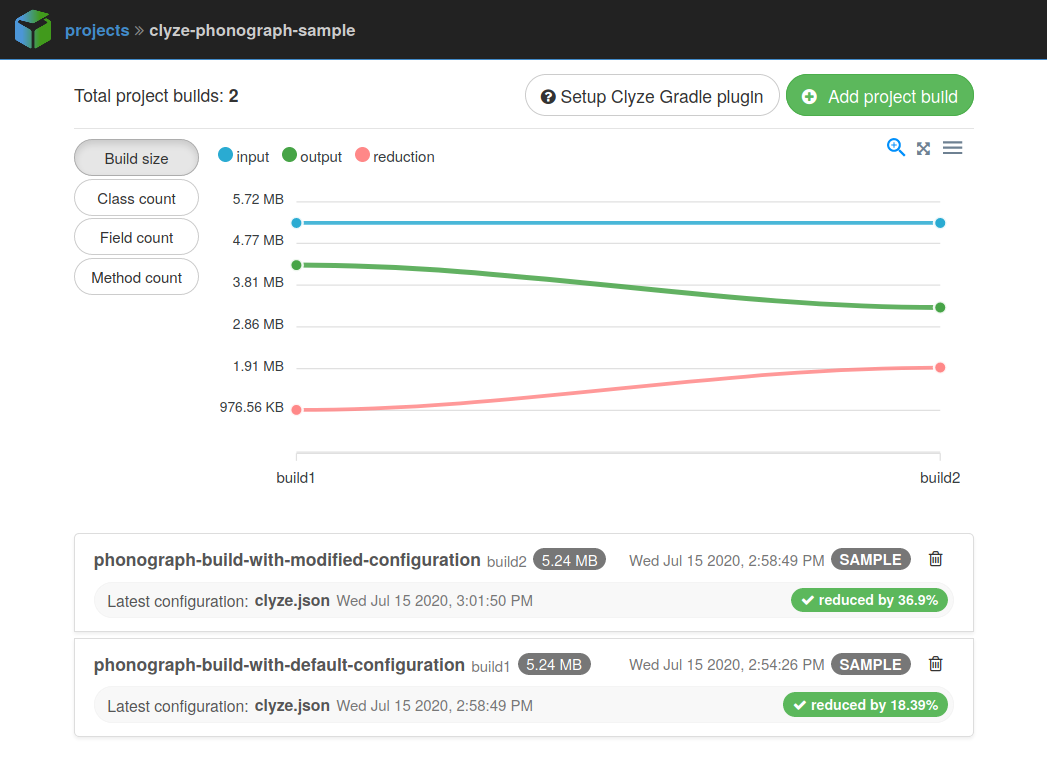1047x783 pixels.
Task: Click the 976.56 KB axis label
Action: [252, 407]
